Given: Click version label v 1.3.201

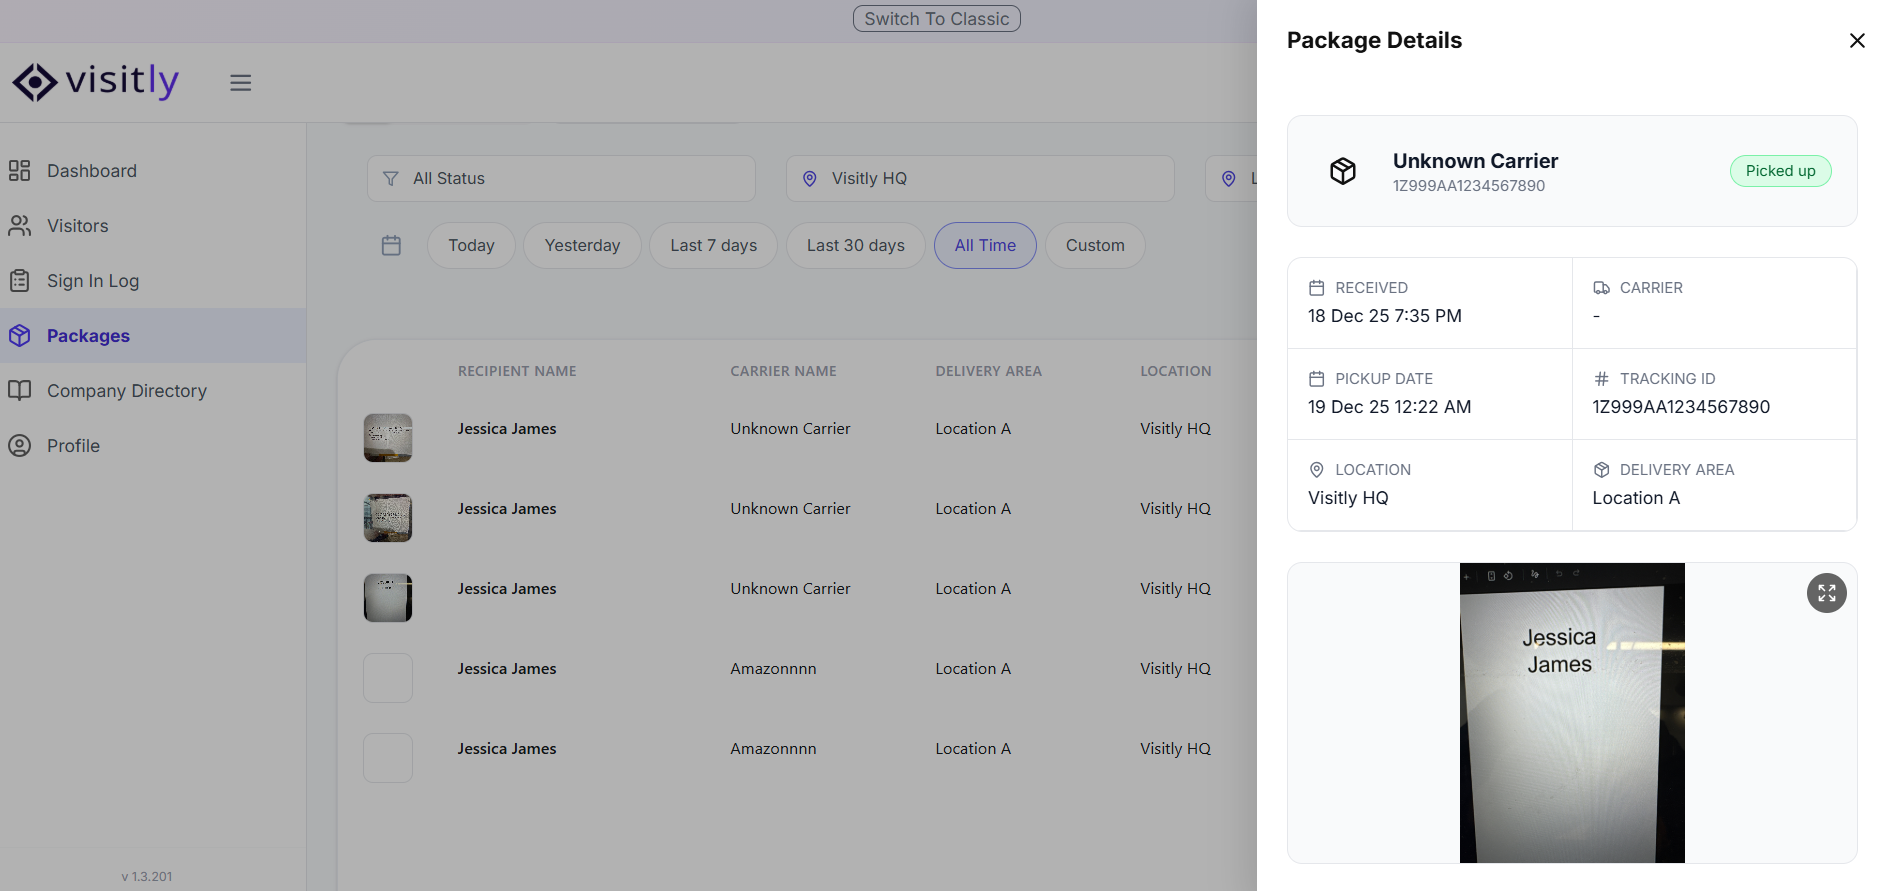Looking at the screenshot, I should [147, 877].
